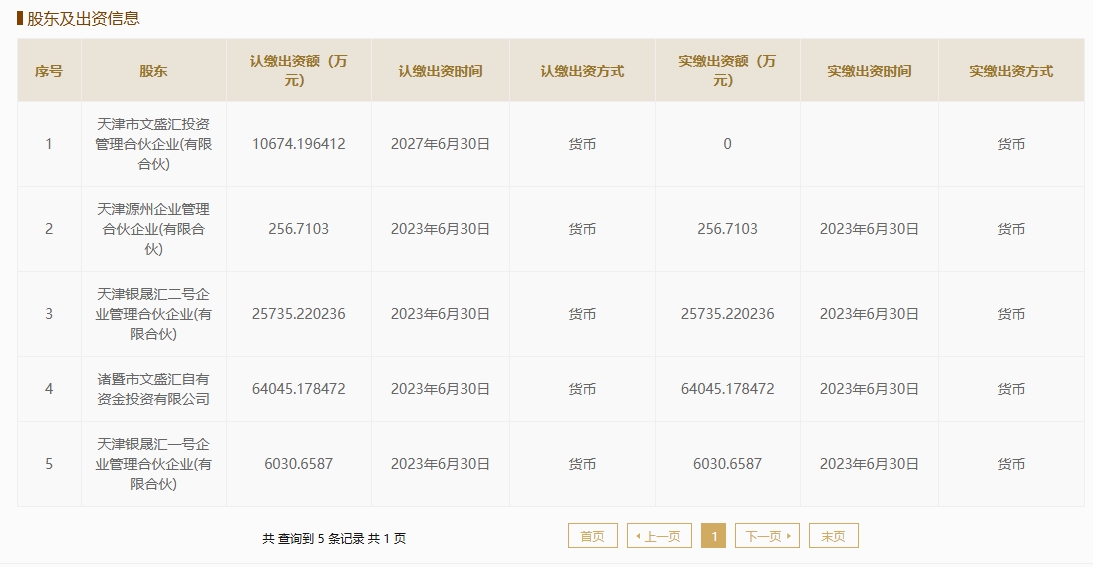Click 认缴出资额（万元） column header

298,70
